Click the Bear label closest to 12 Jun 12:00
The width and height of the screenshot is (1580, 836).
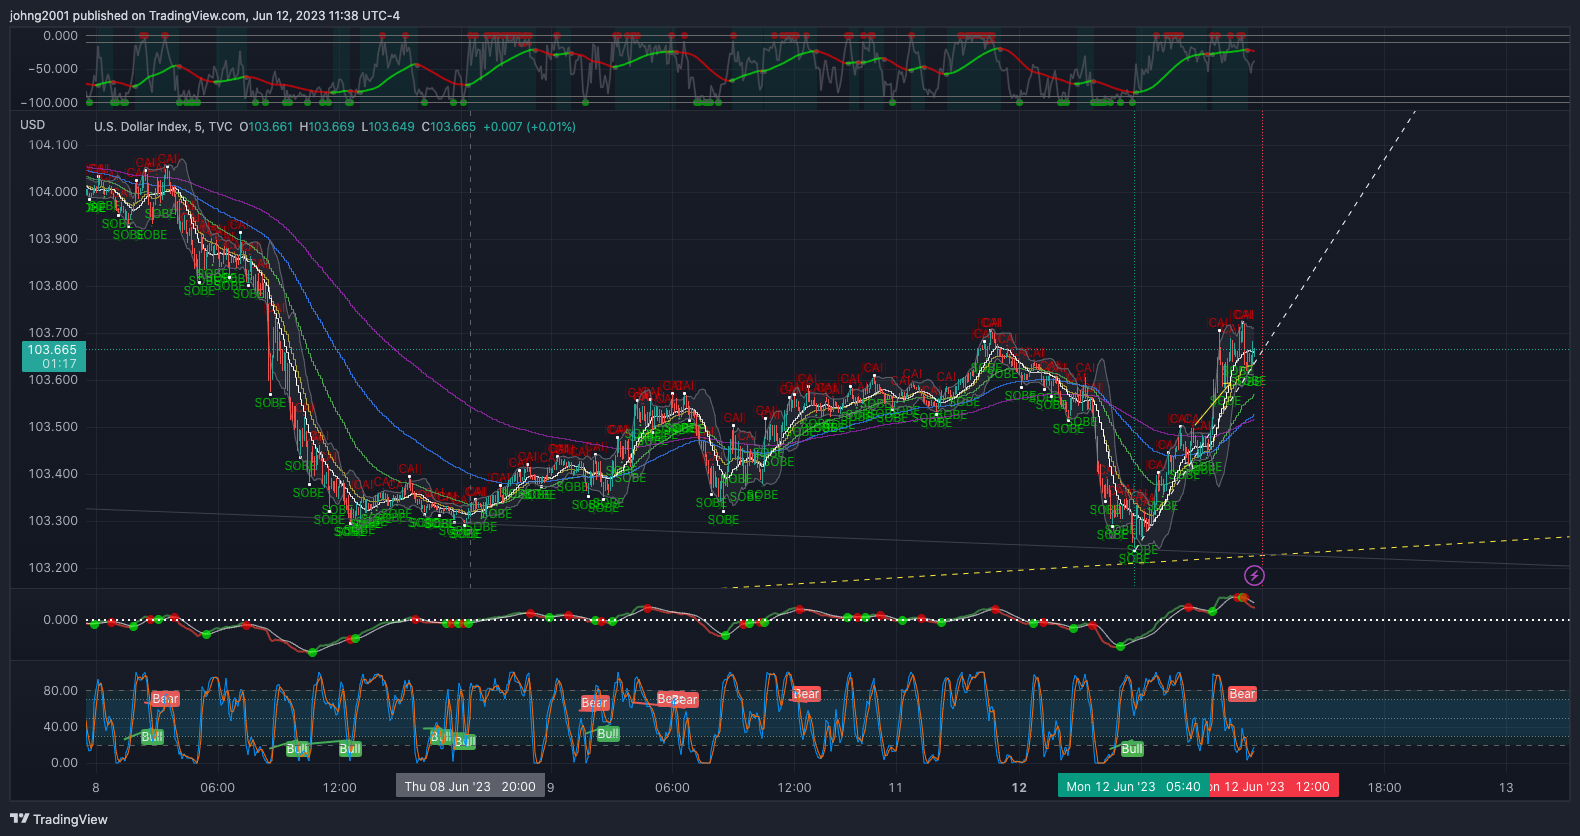pos(1242,694)
